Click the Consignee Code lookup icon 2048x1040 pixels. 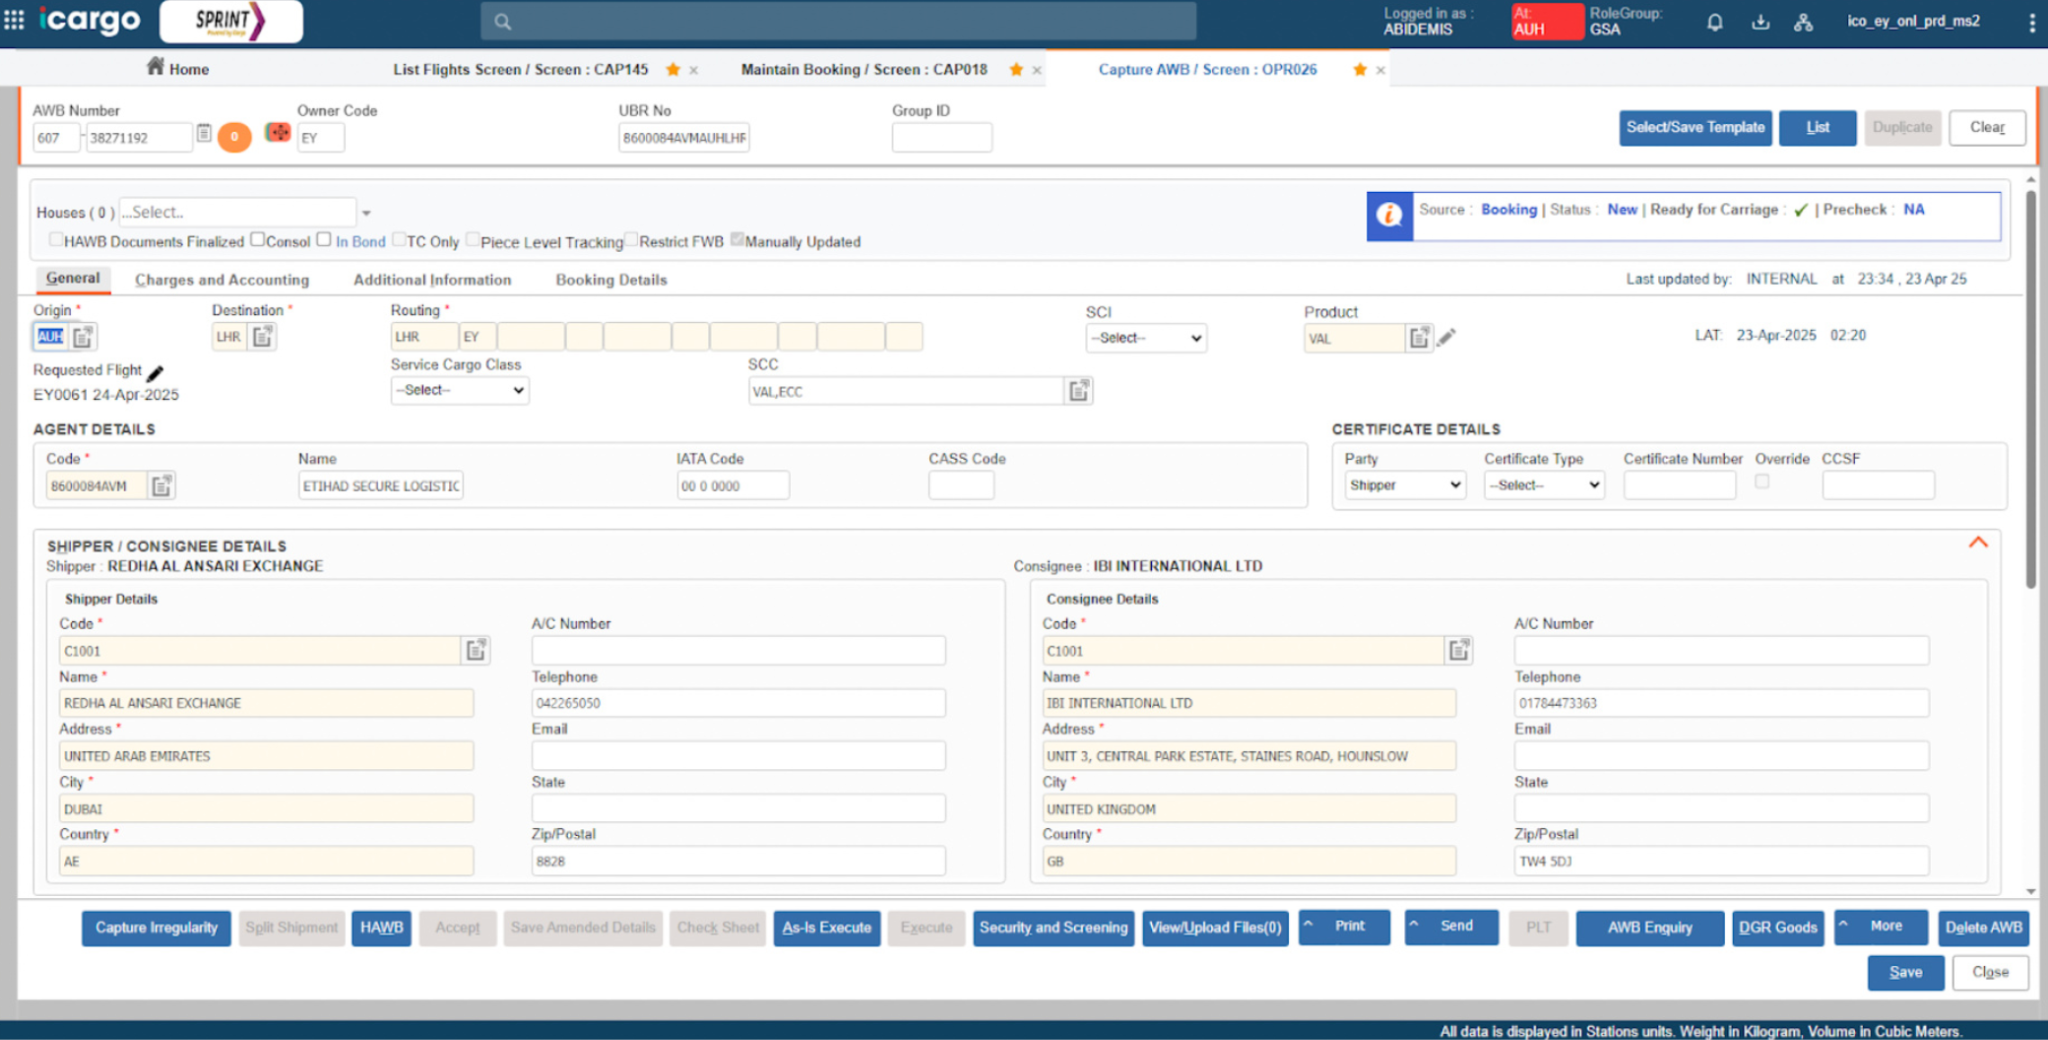(1459, 651)
